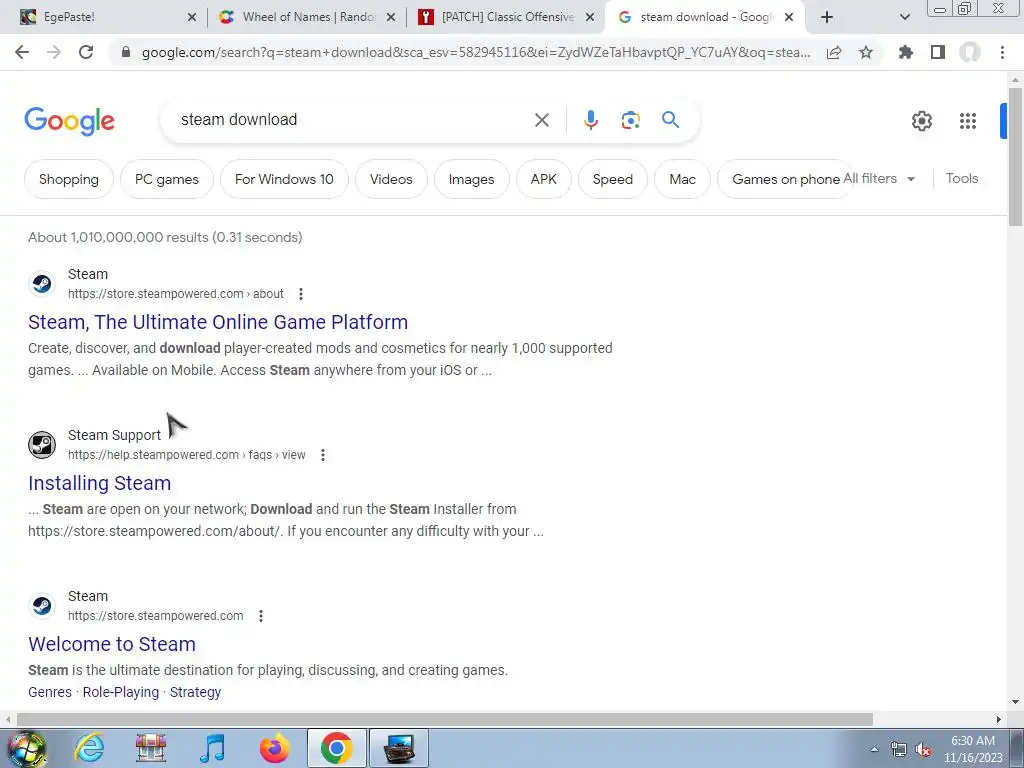The image size is (1024, 768).
Task: Open options for the Welcome to Steam result
Action: pyautogui.click(x=261, y=616)
